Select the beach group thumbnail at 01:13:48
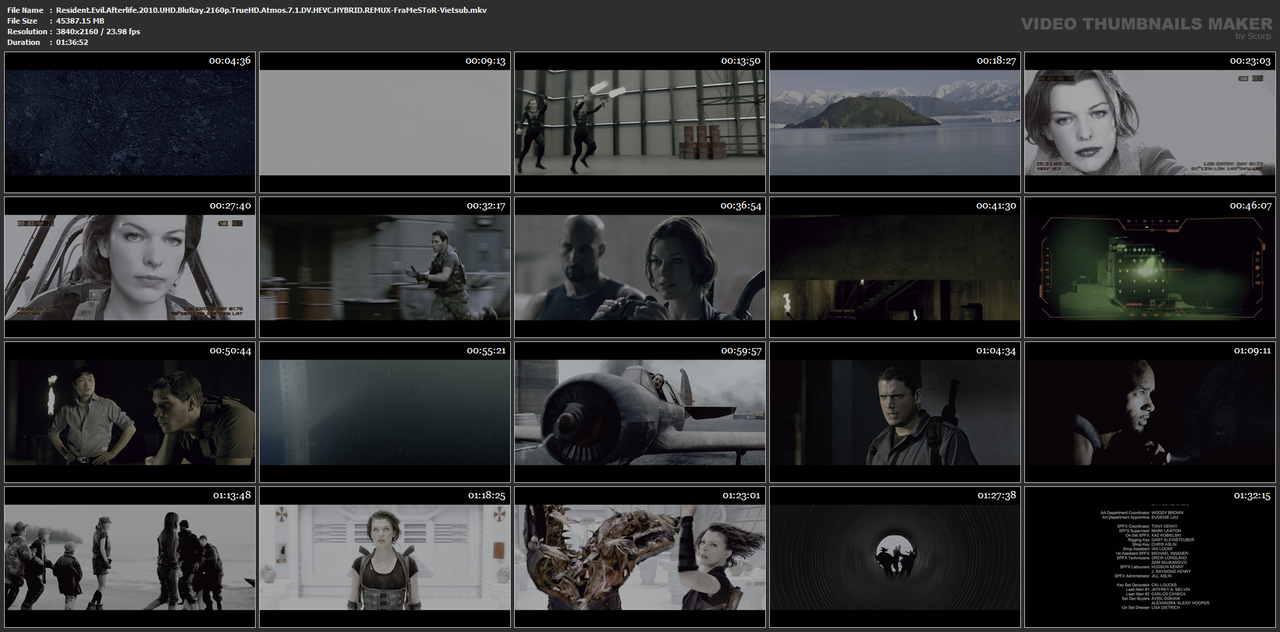The image size is (1280, 632). [130, 557]
